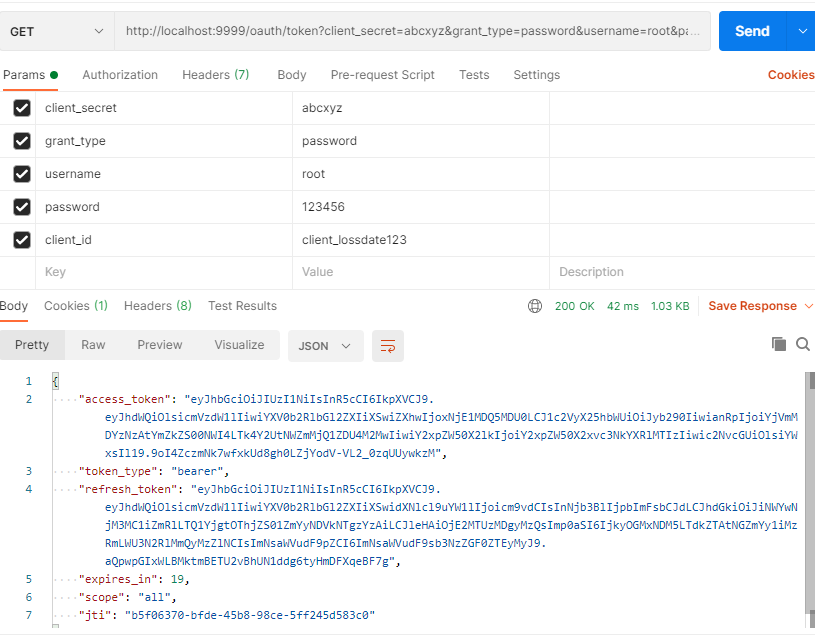This screenshot has height=636, width=815.
Task: Click the username key cell
Action: [x=164, y=174]
